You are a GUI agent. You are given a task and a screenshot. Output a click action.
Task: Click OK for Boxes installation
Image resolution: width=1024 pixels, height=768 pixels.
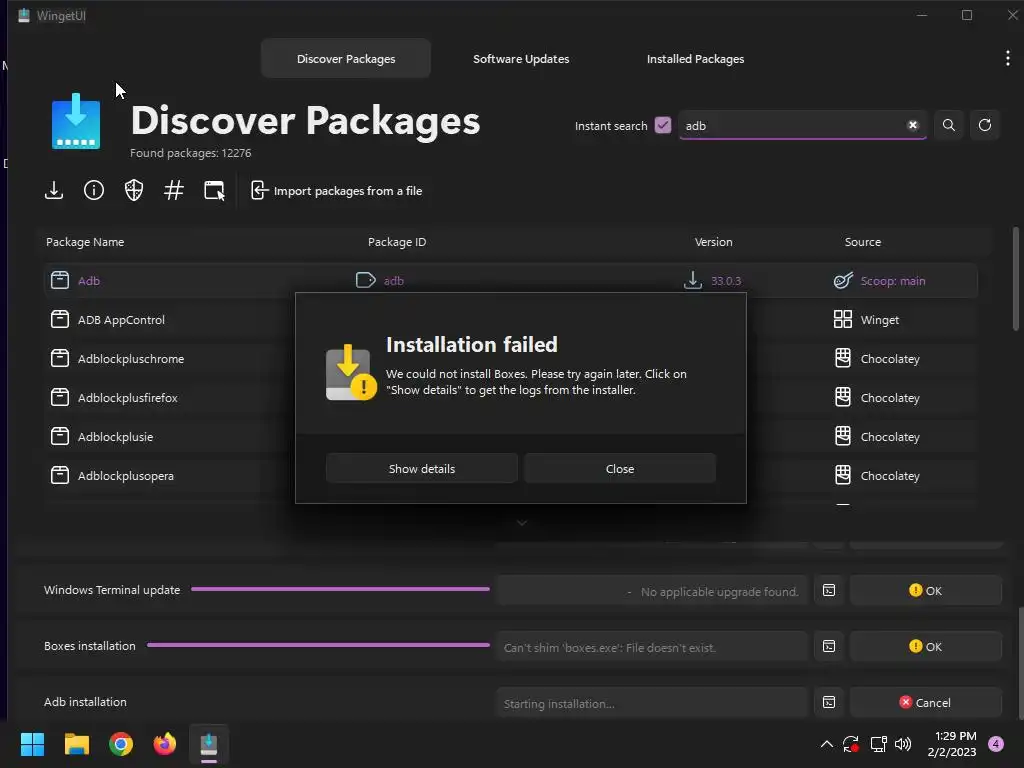tap(926, 647)
